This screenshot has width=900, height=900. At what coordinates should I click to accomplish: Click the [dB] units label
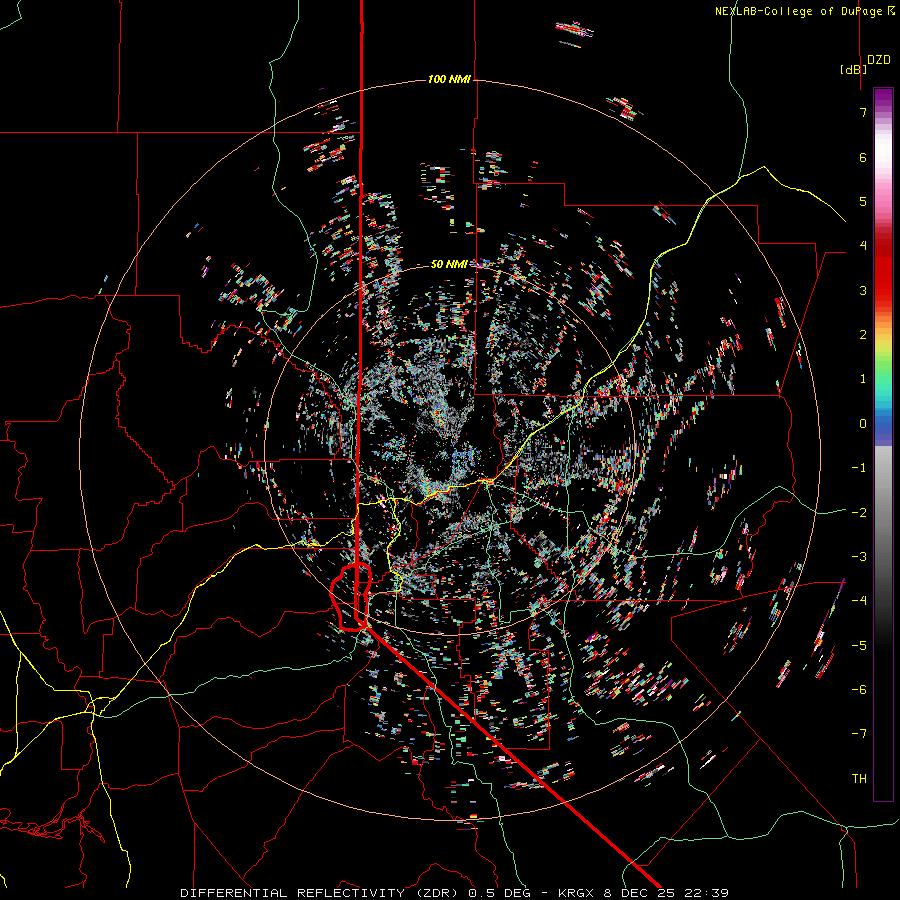click(854, 69)
